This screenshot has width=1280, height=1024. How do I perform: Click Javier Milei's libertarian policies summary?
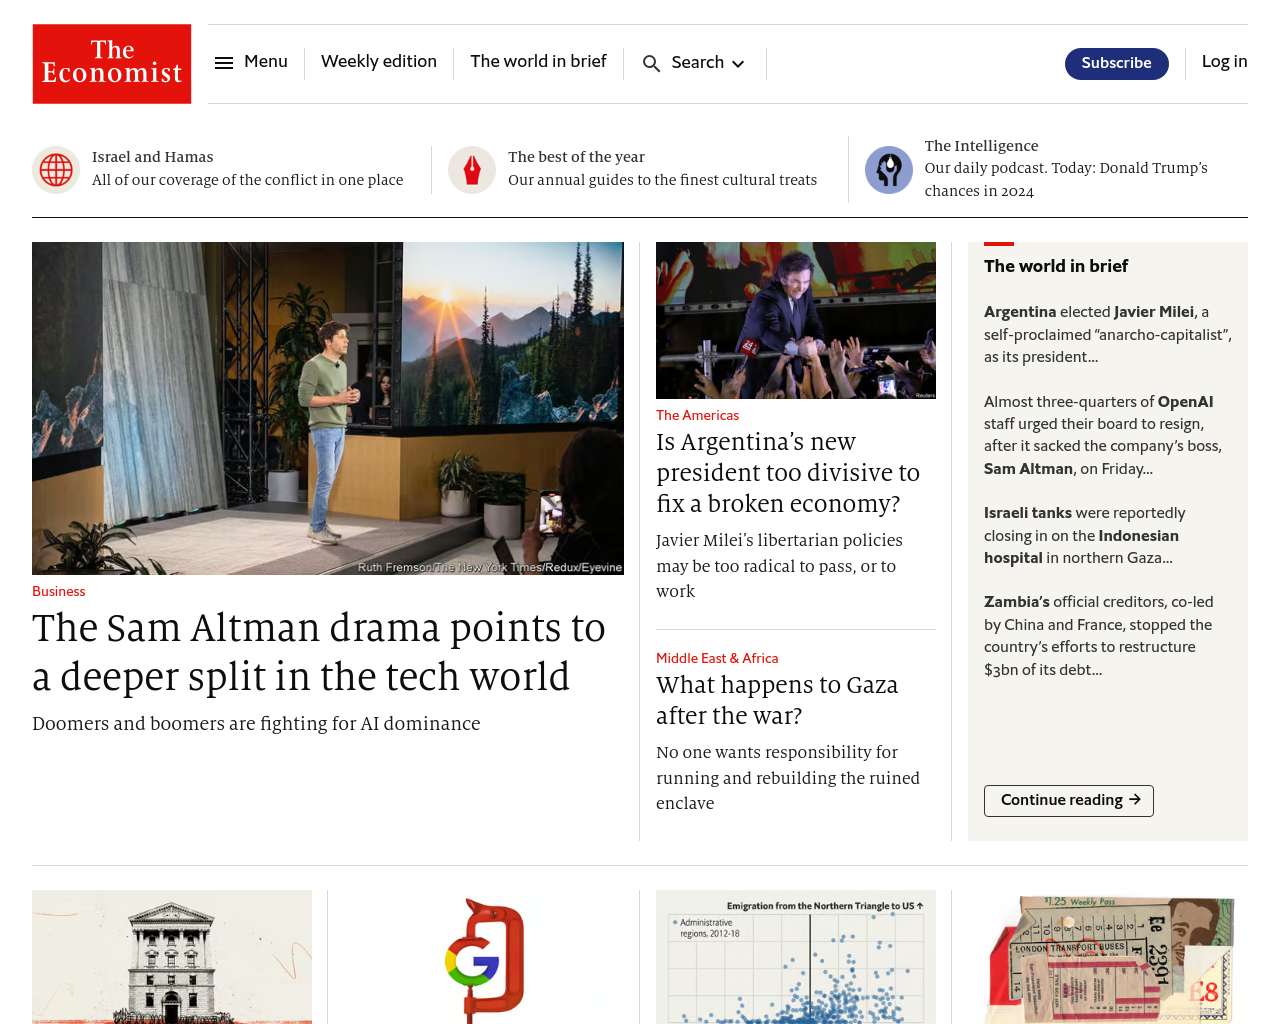click(780, 566)
